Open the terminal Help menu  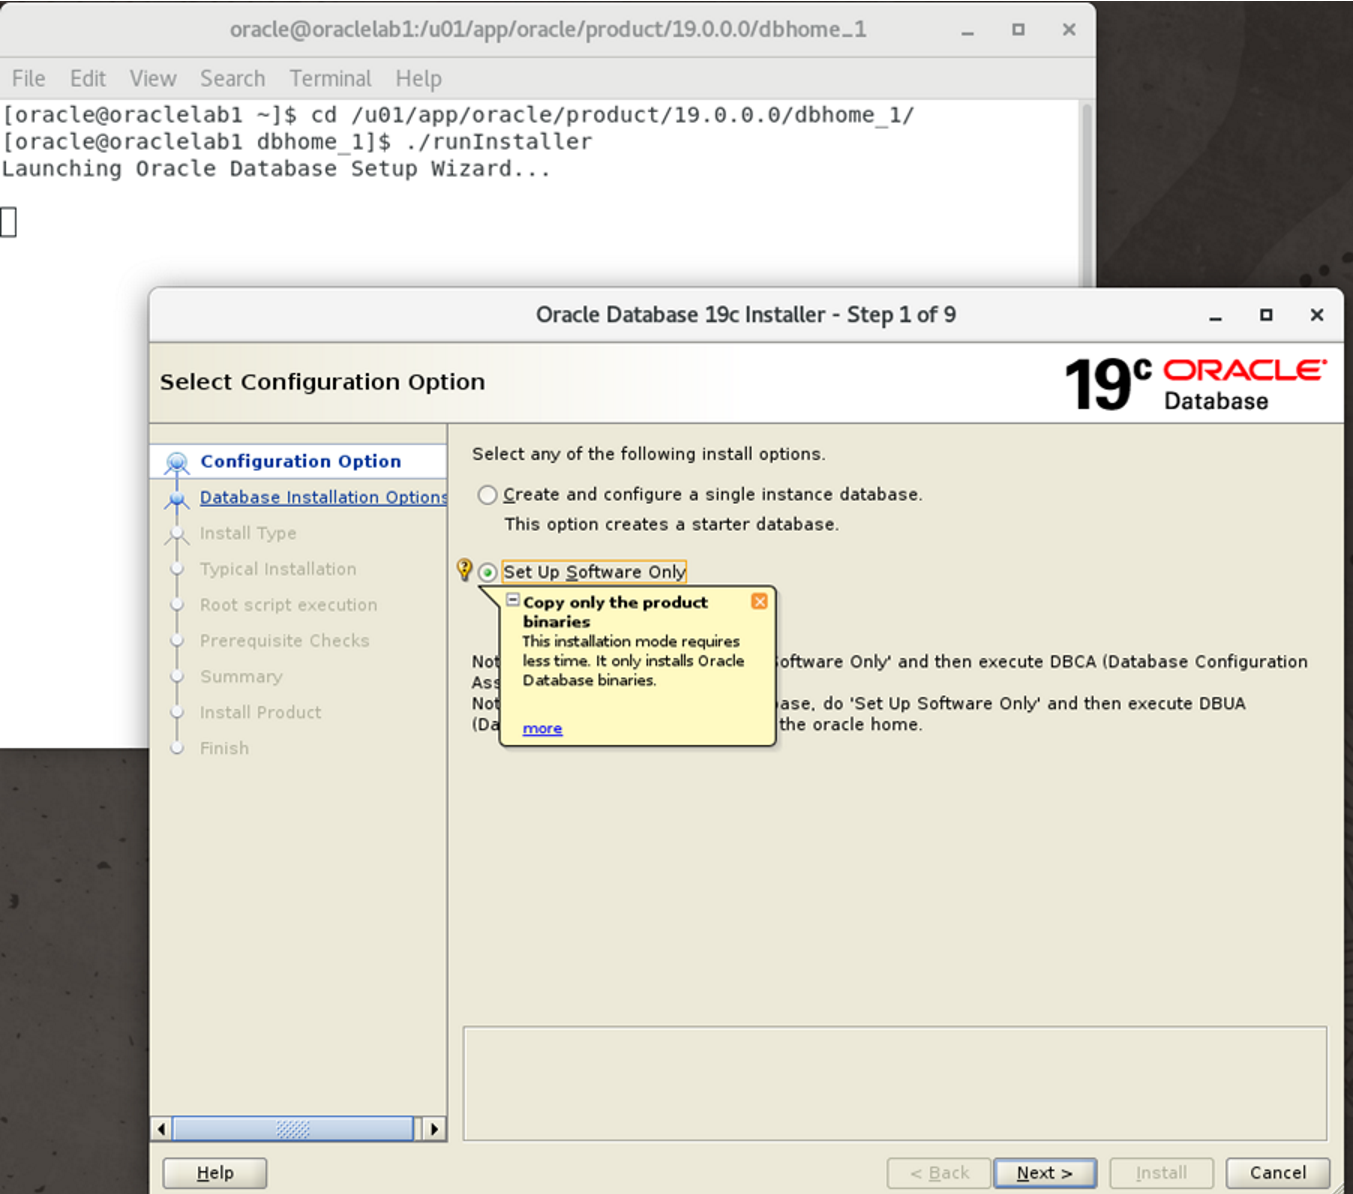coord(418,78)
